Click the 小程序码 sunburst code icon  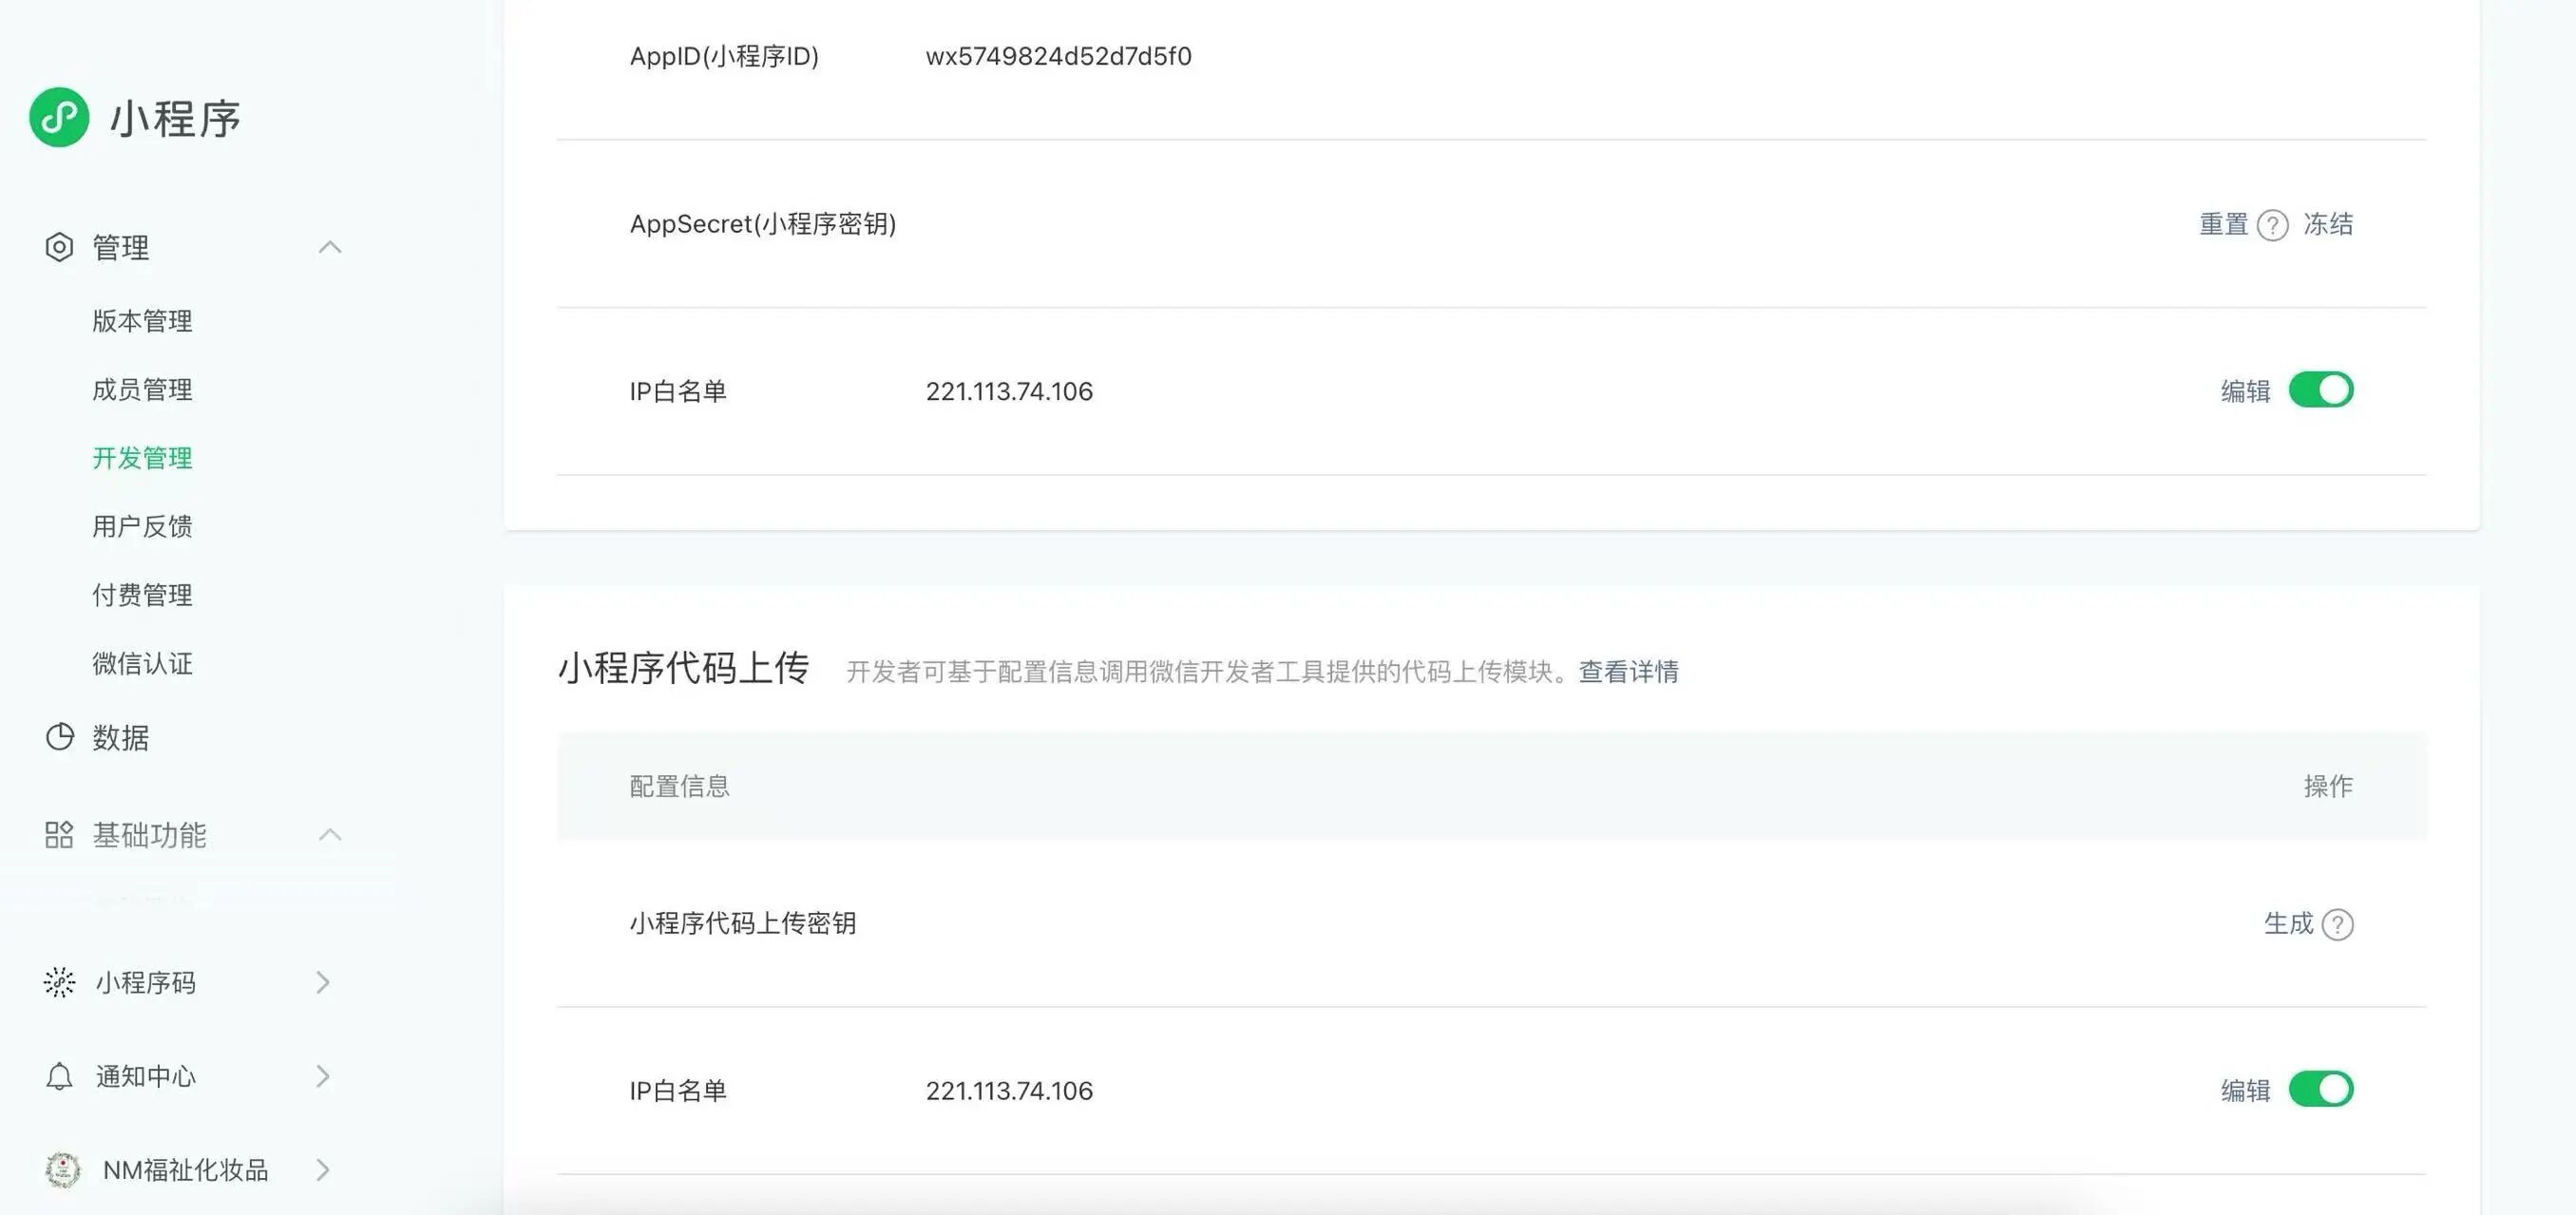point(59,982)
